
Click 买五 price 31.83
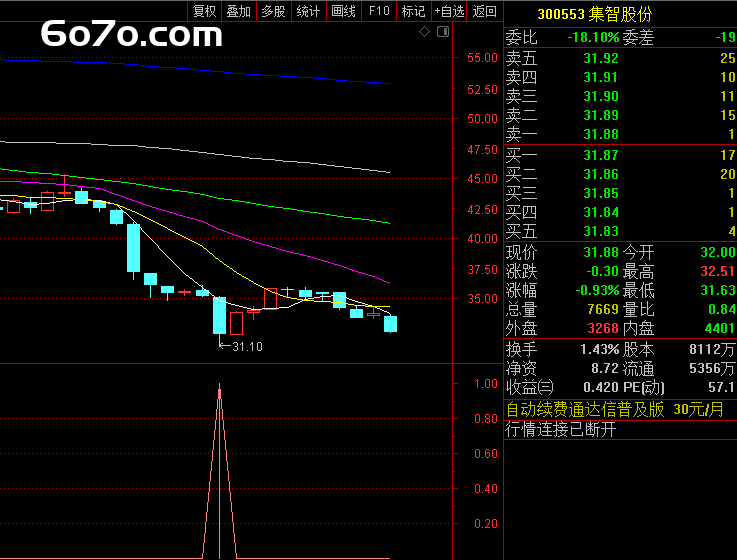tap(601, 231)
